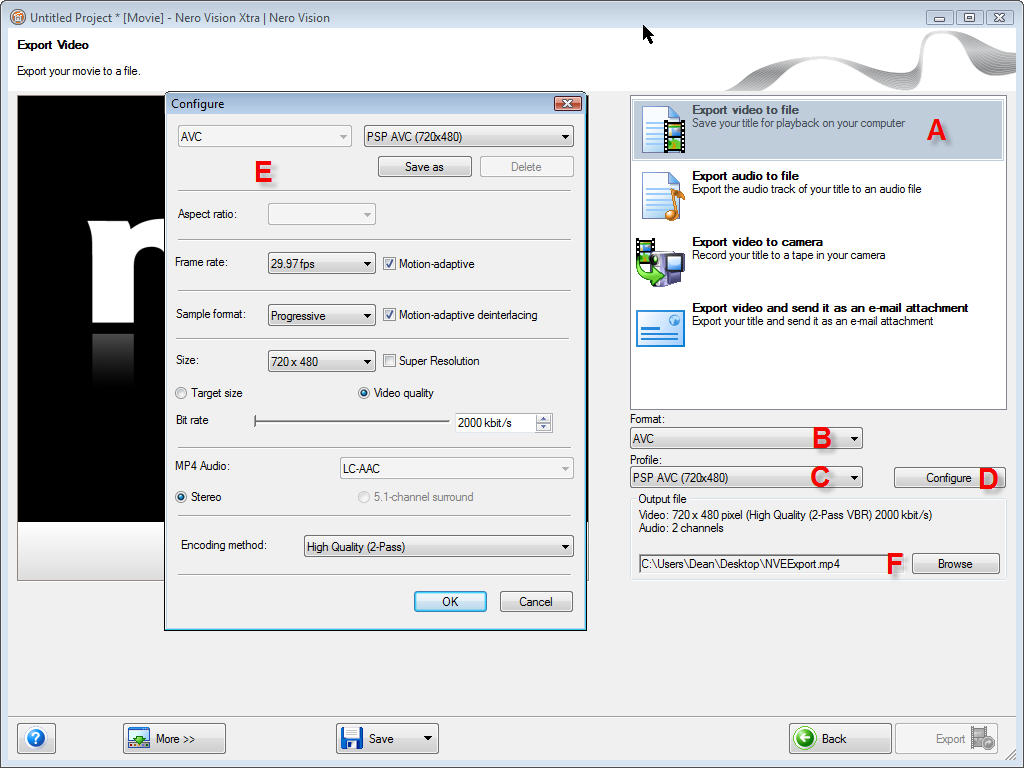This screenshot has height=768, width=1024.
Task: Minimize the Nero Vision window
Action: pyautogui.click(x=939, y=18)
